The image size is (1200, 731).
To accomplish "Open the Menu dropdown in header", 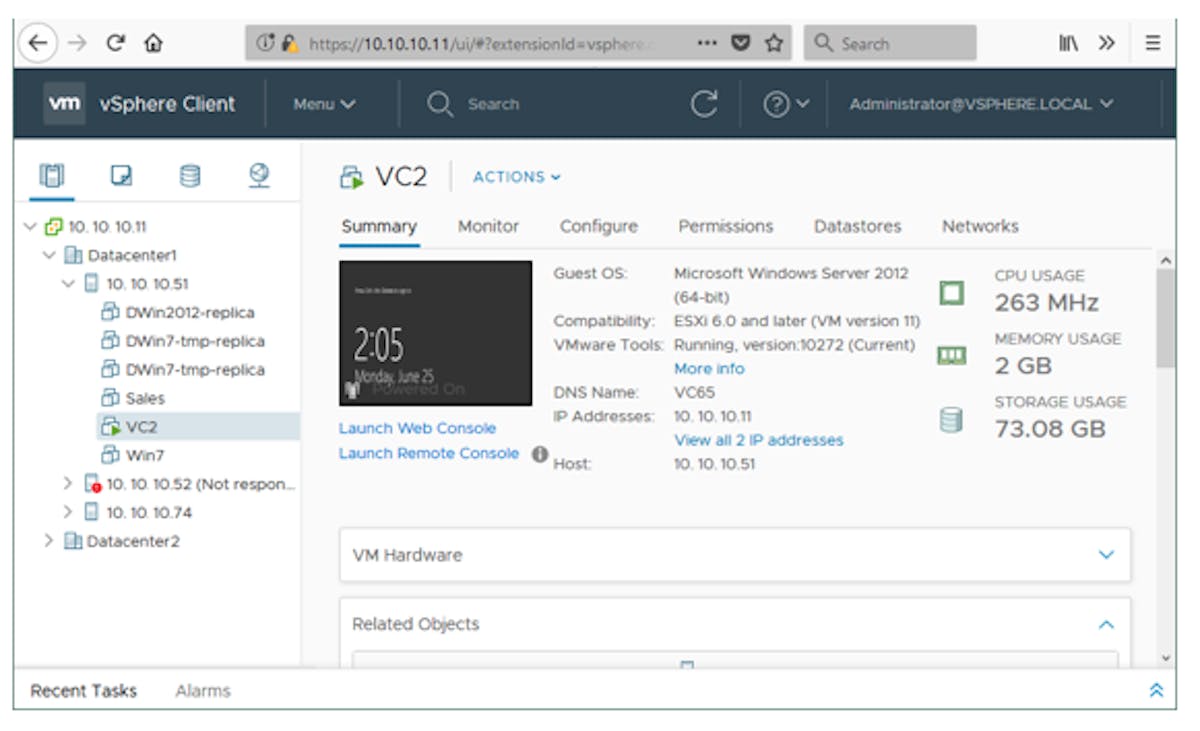I will click(324, 104).
